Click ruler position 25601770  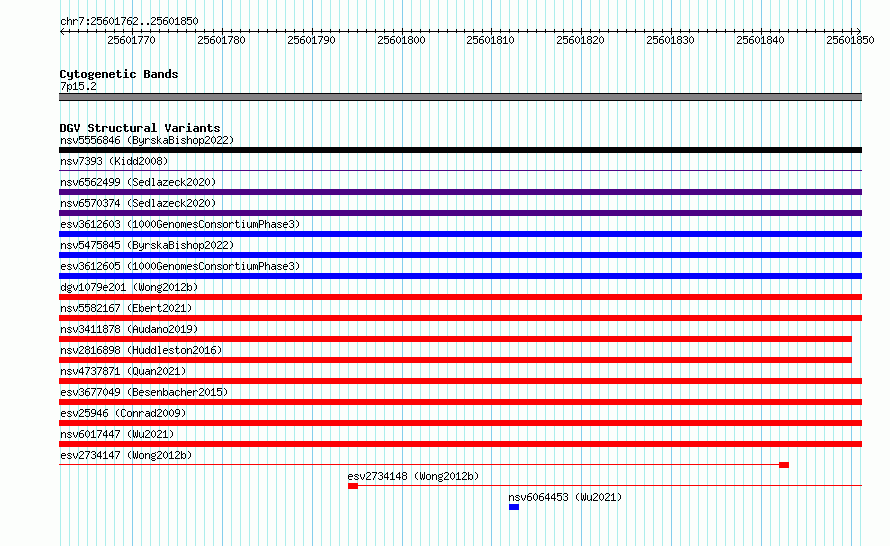[131, 40]
